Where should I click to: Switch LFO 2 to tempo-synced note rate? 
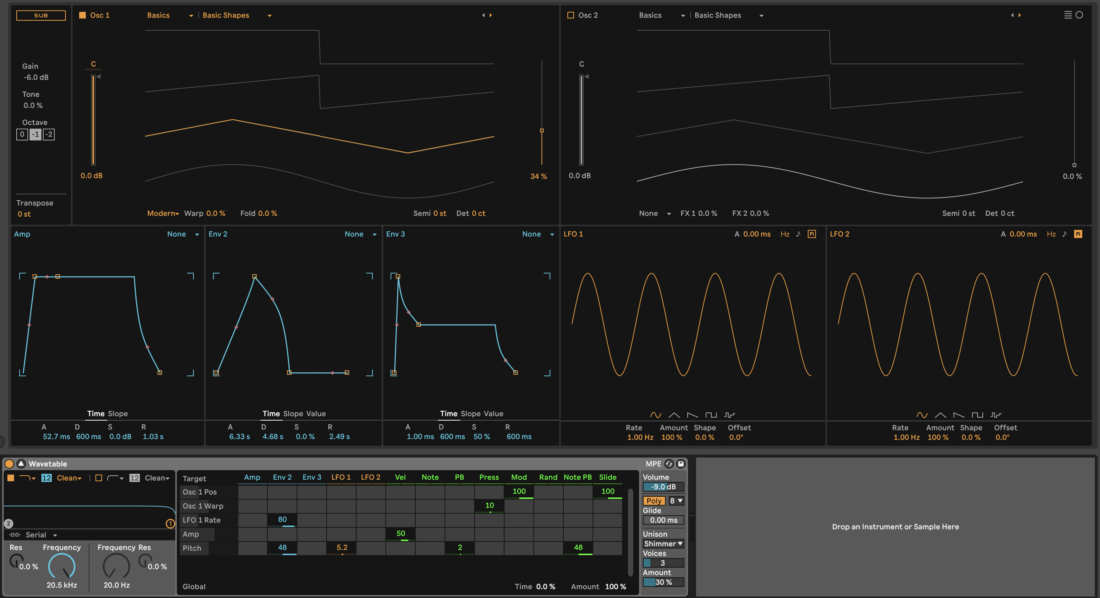[x=1064, y=234]
